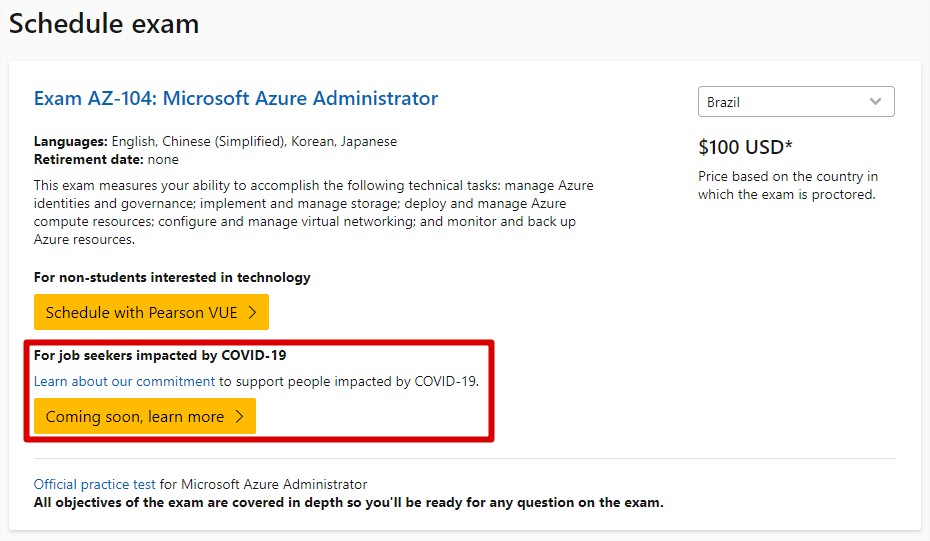Click arrow icon on Coming soon button
Image resolution: width=930 pixels, height=541 pixels.
(240, 417)
